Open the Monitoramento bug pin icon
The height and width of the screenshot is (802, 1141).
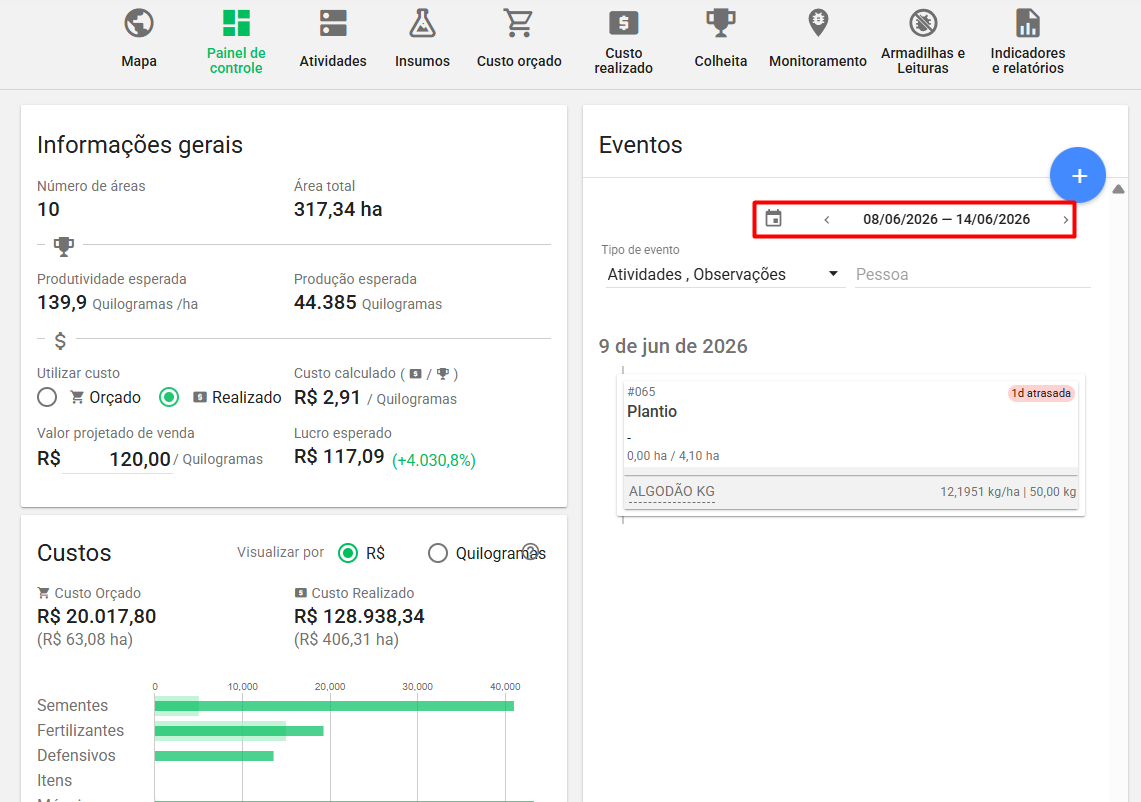click(x=818, y=23)
